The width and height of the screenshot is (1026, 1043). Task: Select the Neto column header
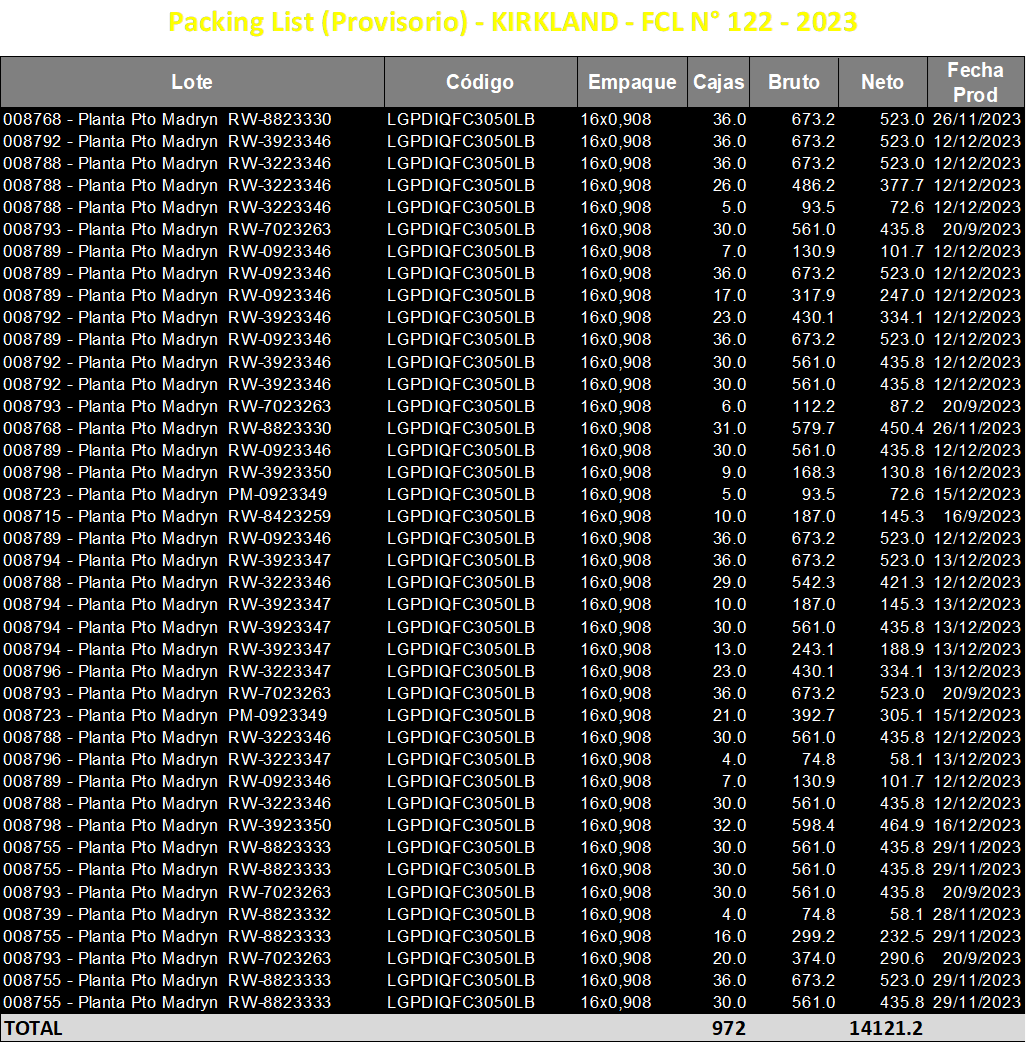pyautogui.click(x=883, y=82)
